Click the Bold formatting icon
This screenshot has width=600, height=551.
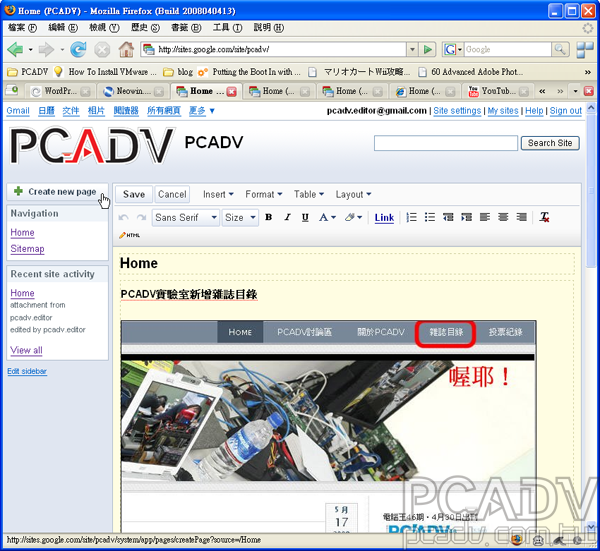268,217
